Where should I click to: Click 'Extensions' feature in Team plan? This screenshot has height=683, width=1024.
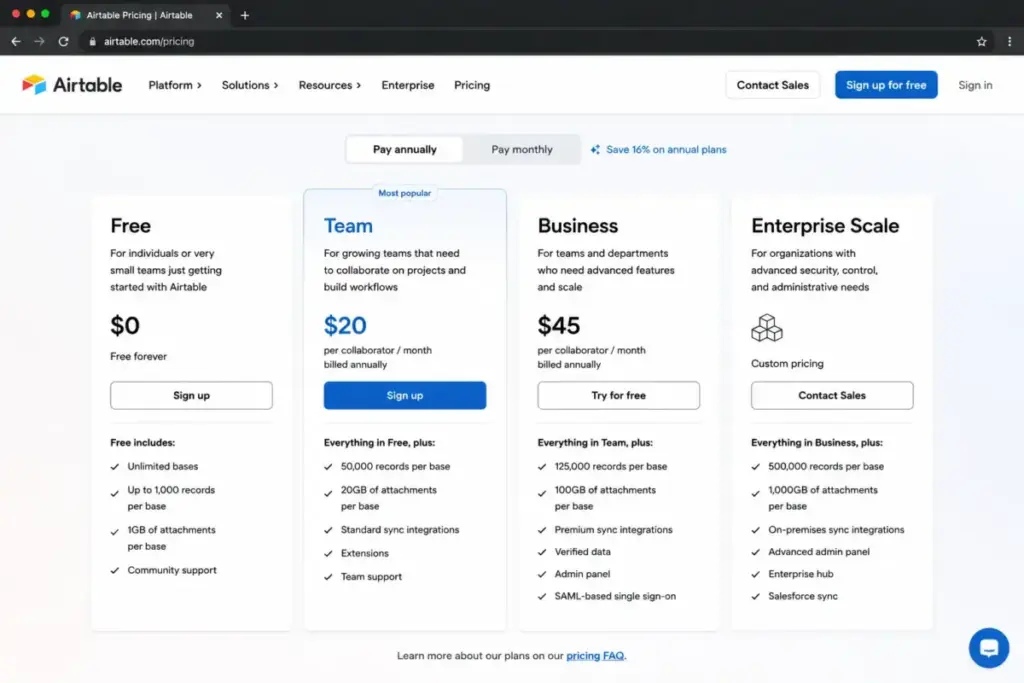364,554
